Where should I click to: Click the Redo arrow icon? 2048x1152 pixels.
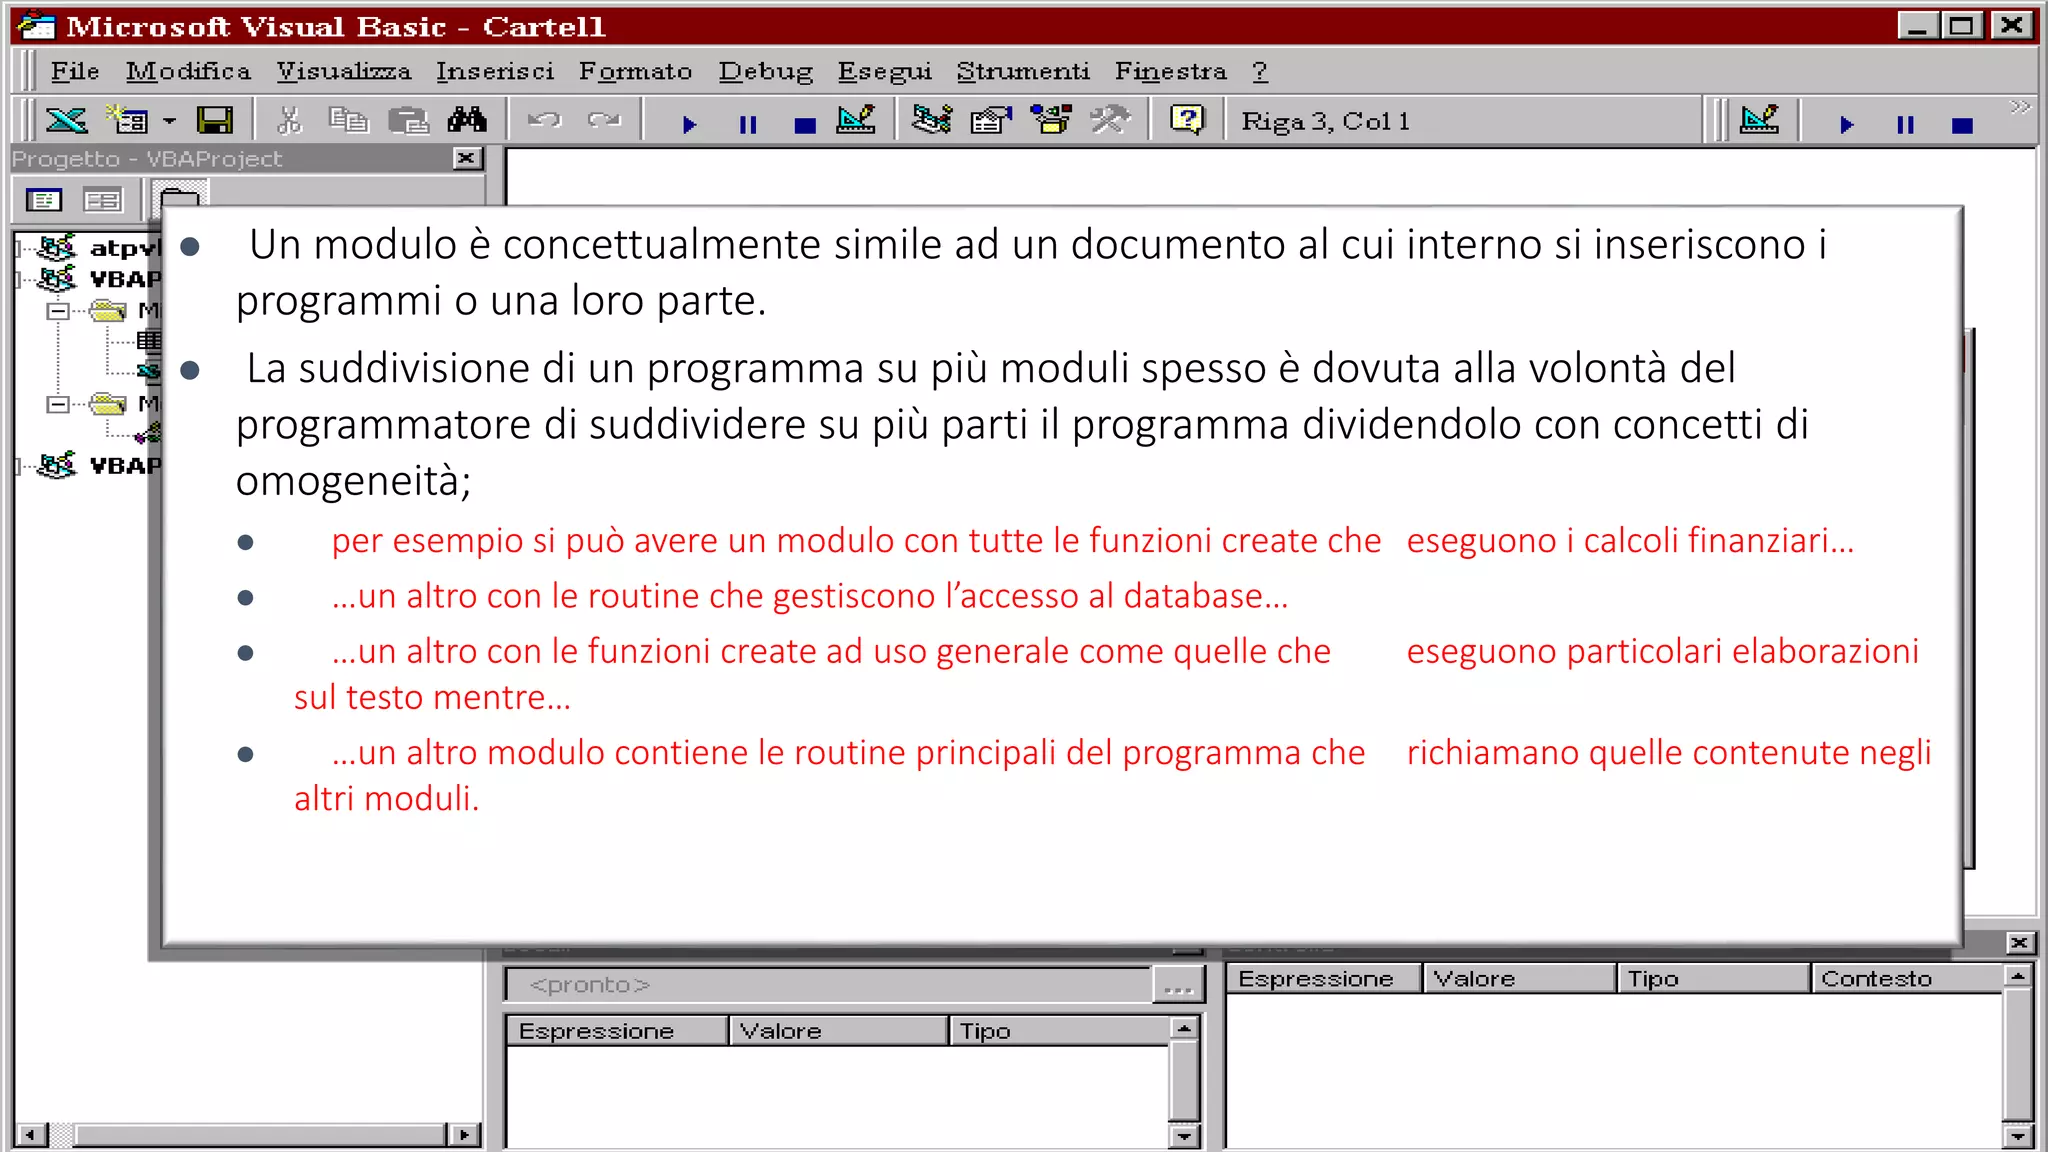click(604, 121)
